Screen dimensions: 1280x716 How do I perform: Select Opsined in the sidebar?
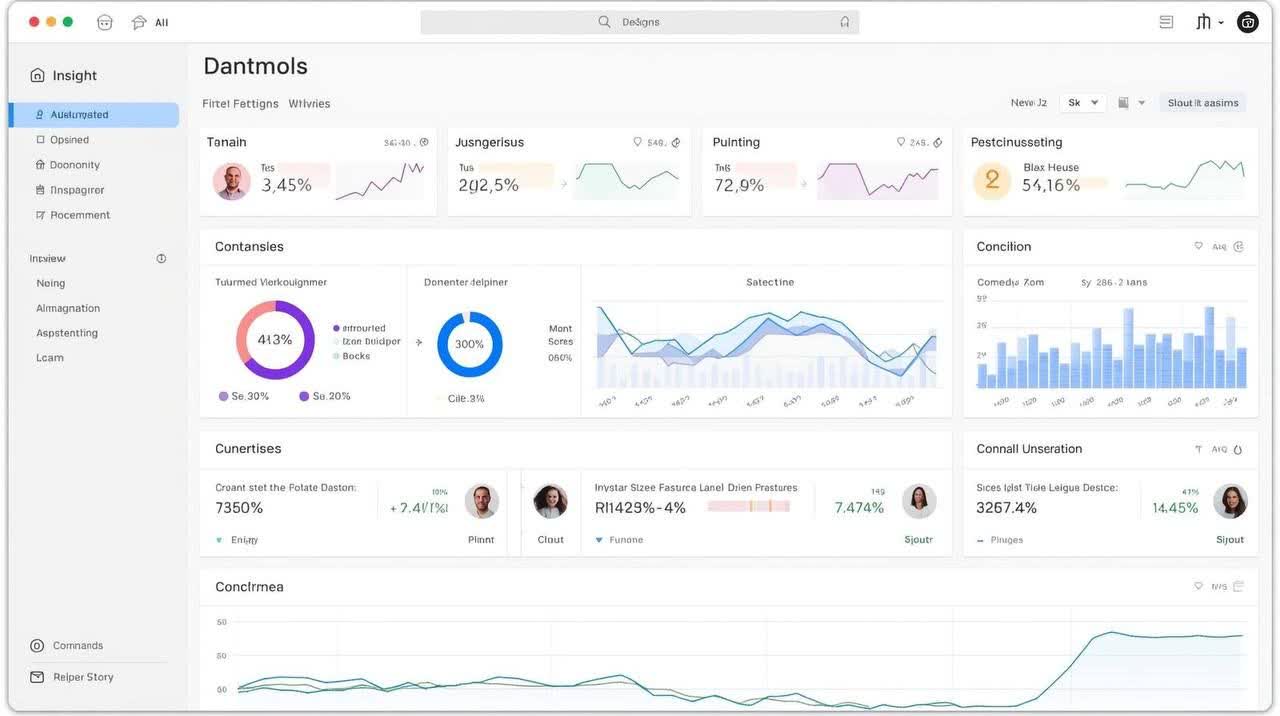(x=69, y=140)
